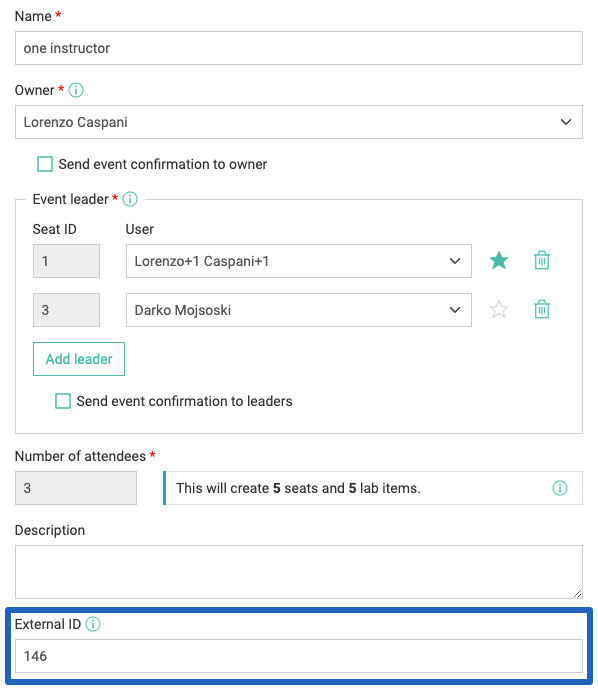Viewport: 598px width, 690px height.
Task: Click the Name field containing one instructor
Action: tap(299, 48)
